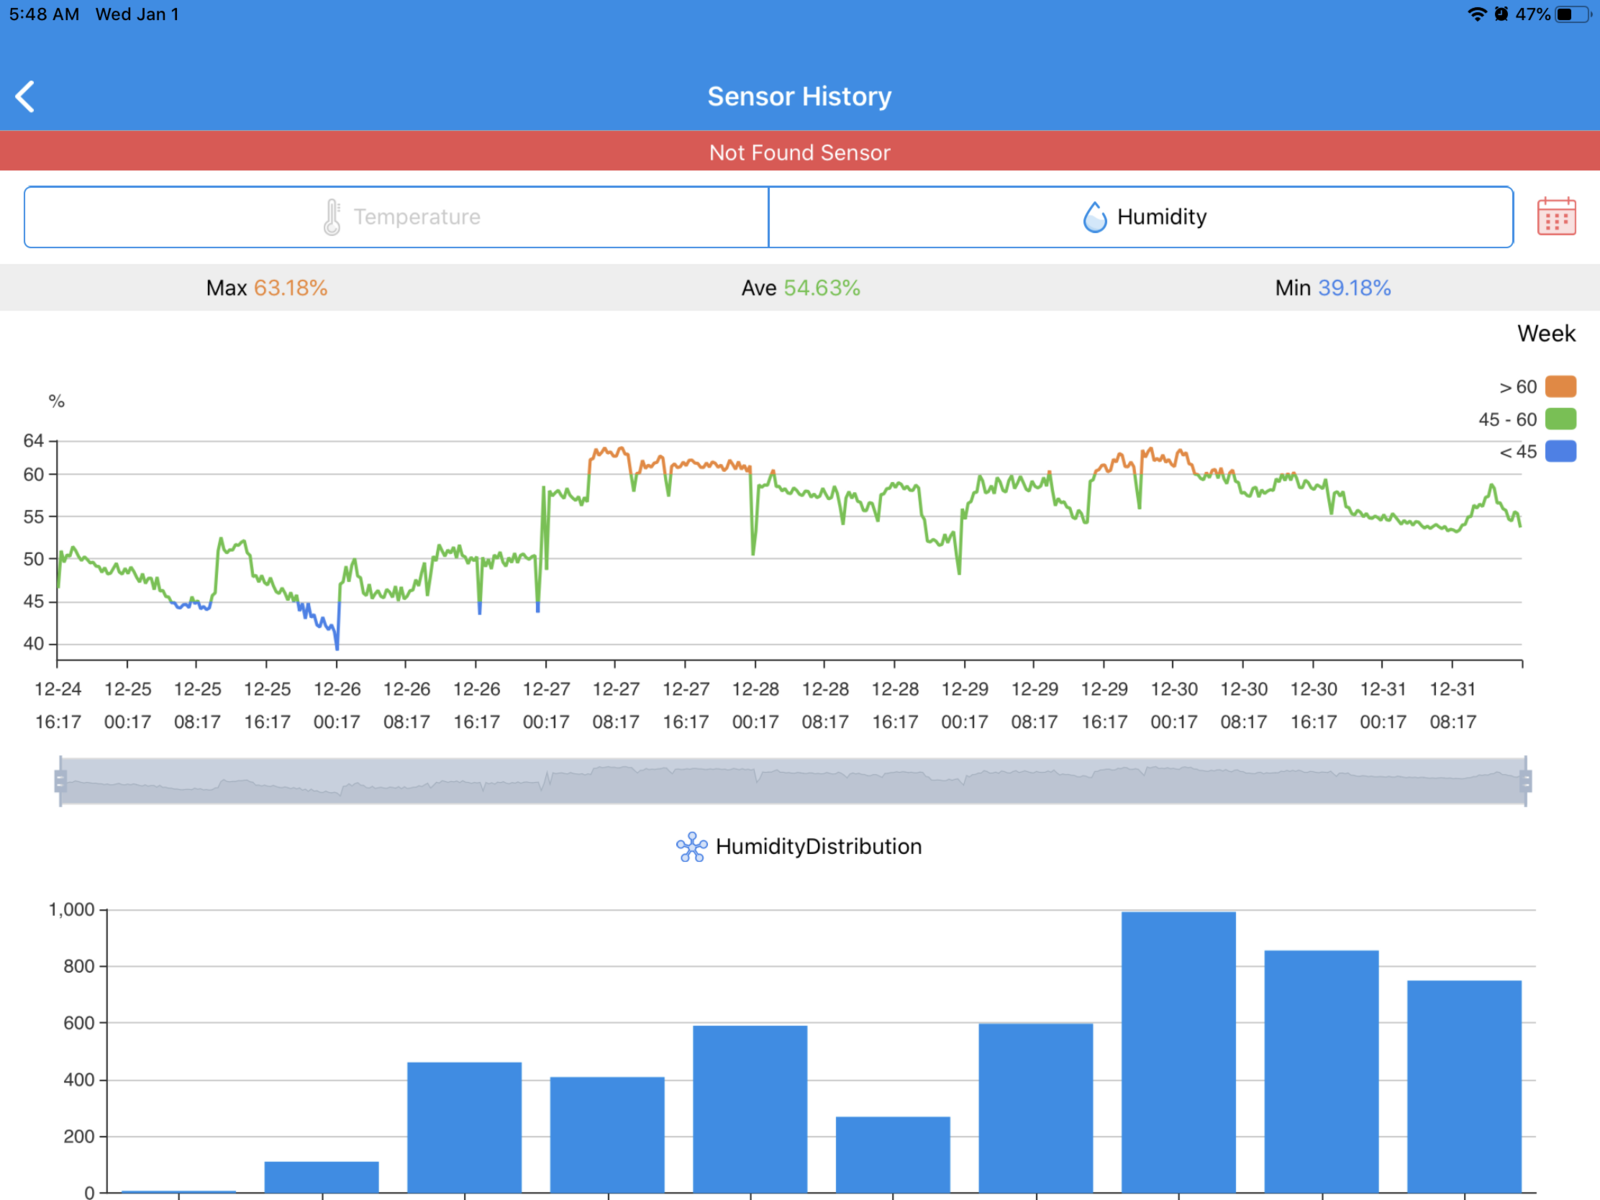1600x1200 pixels.
Task: Click the HumidityDistribution legend icon
Action: tap(692, 847)
